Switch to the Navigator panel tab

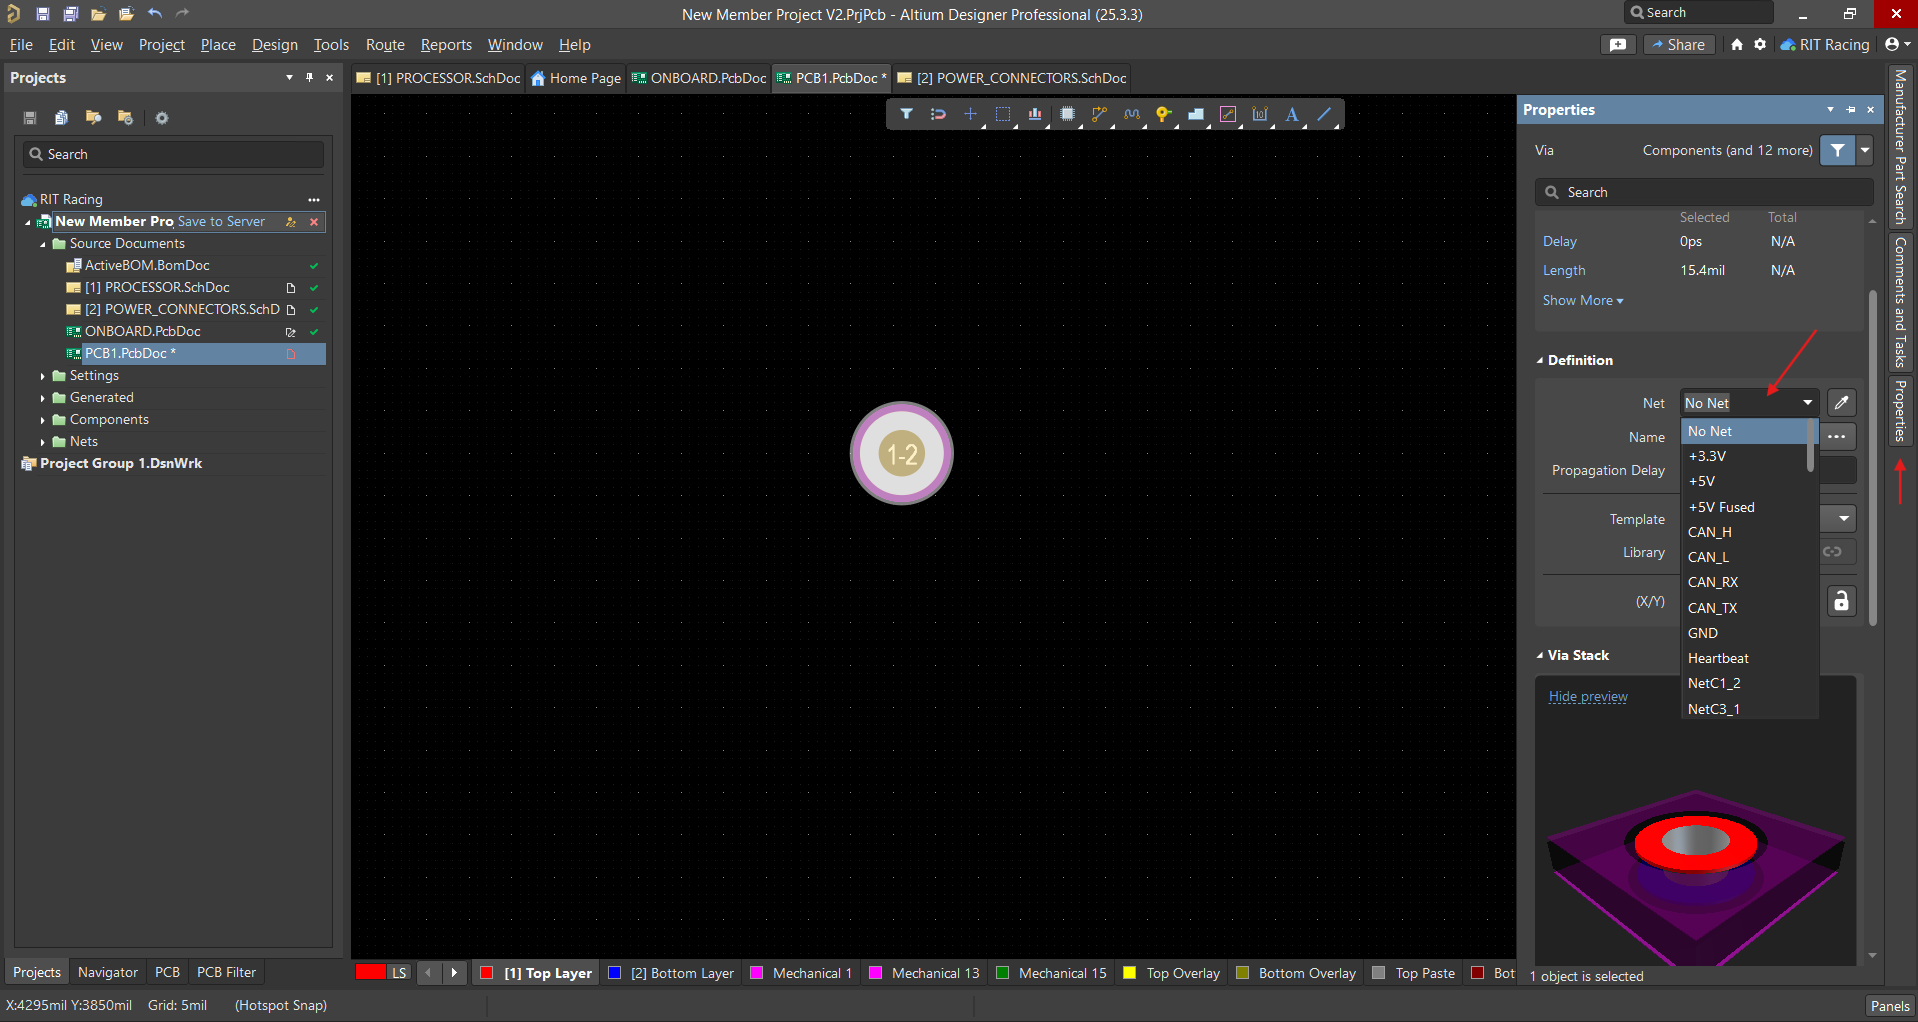pos(108,972)
